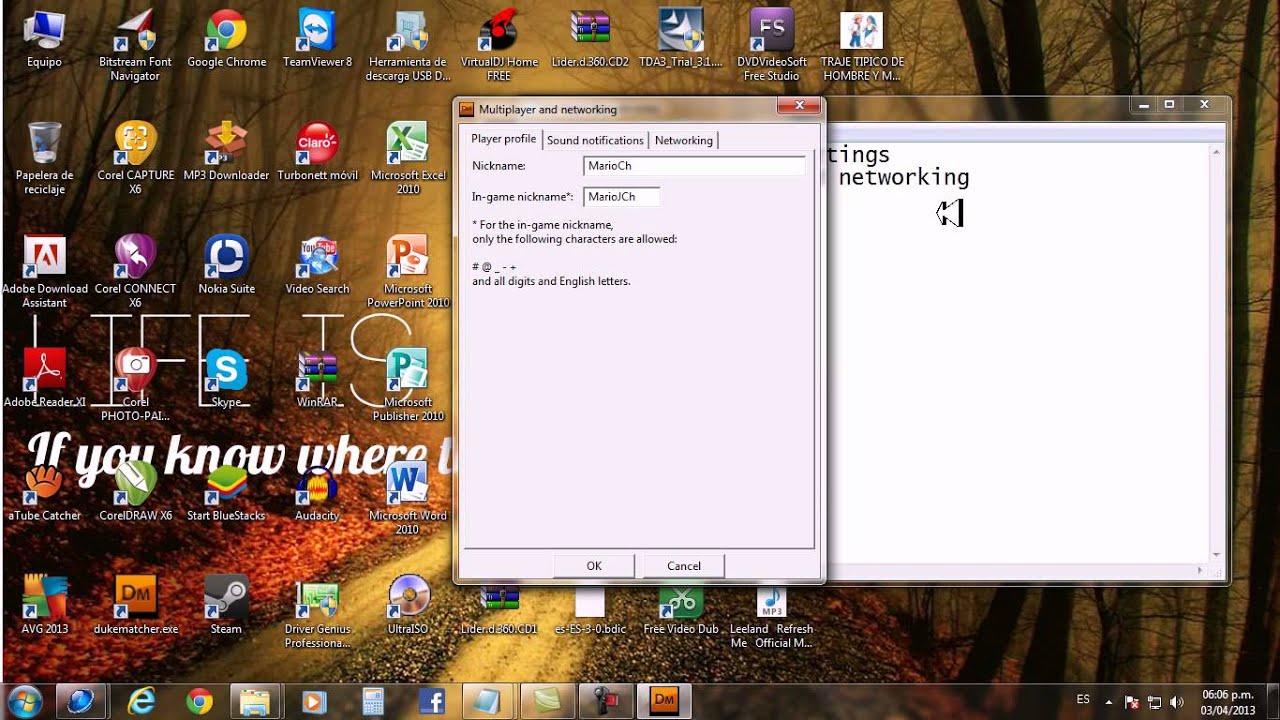1280x720 pixels.
Task: Launch Start BlueStacks shortcut
Action: [x=226, y=492]
